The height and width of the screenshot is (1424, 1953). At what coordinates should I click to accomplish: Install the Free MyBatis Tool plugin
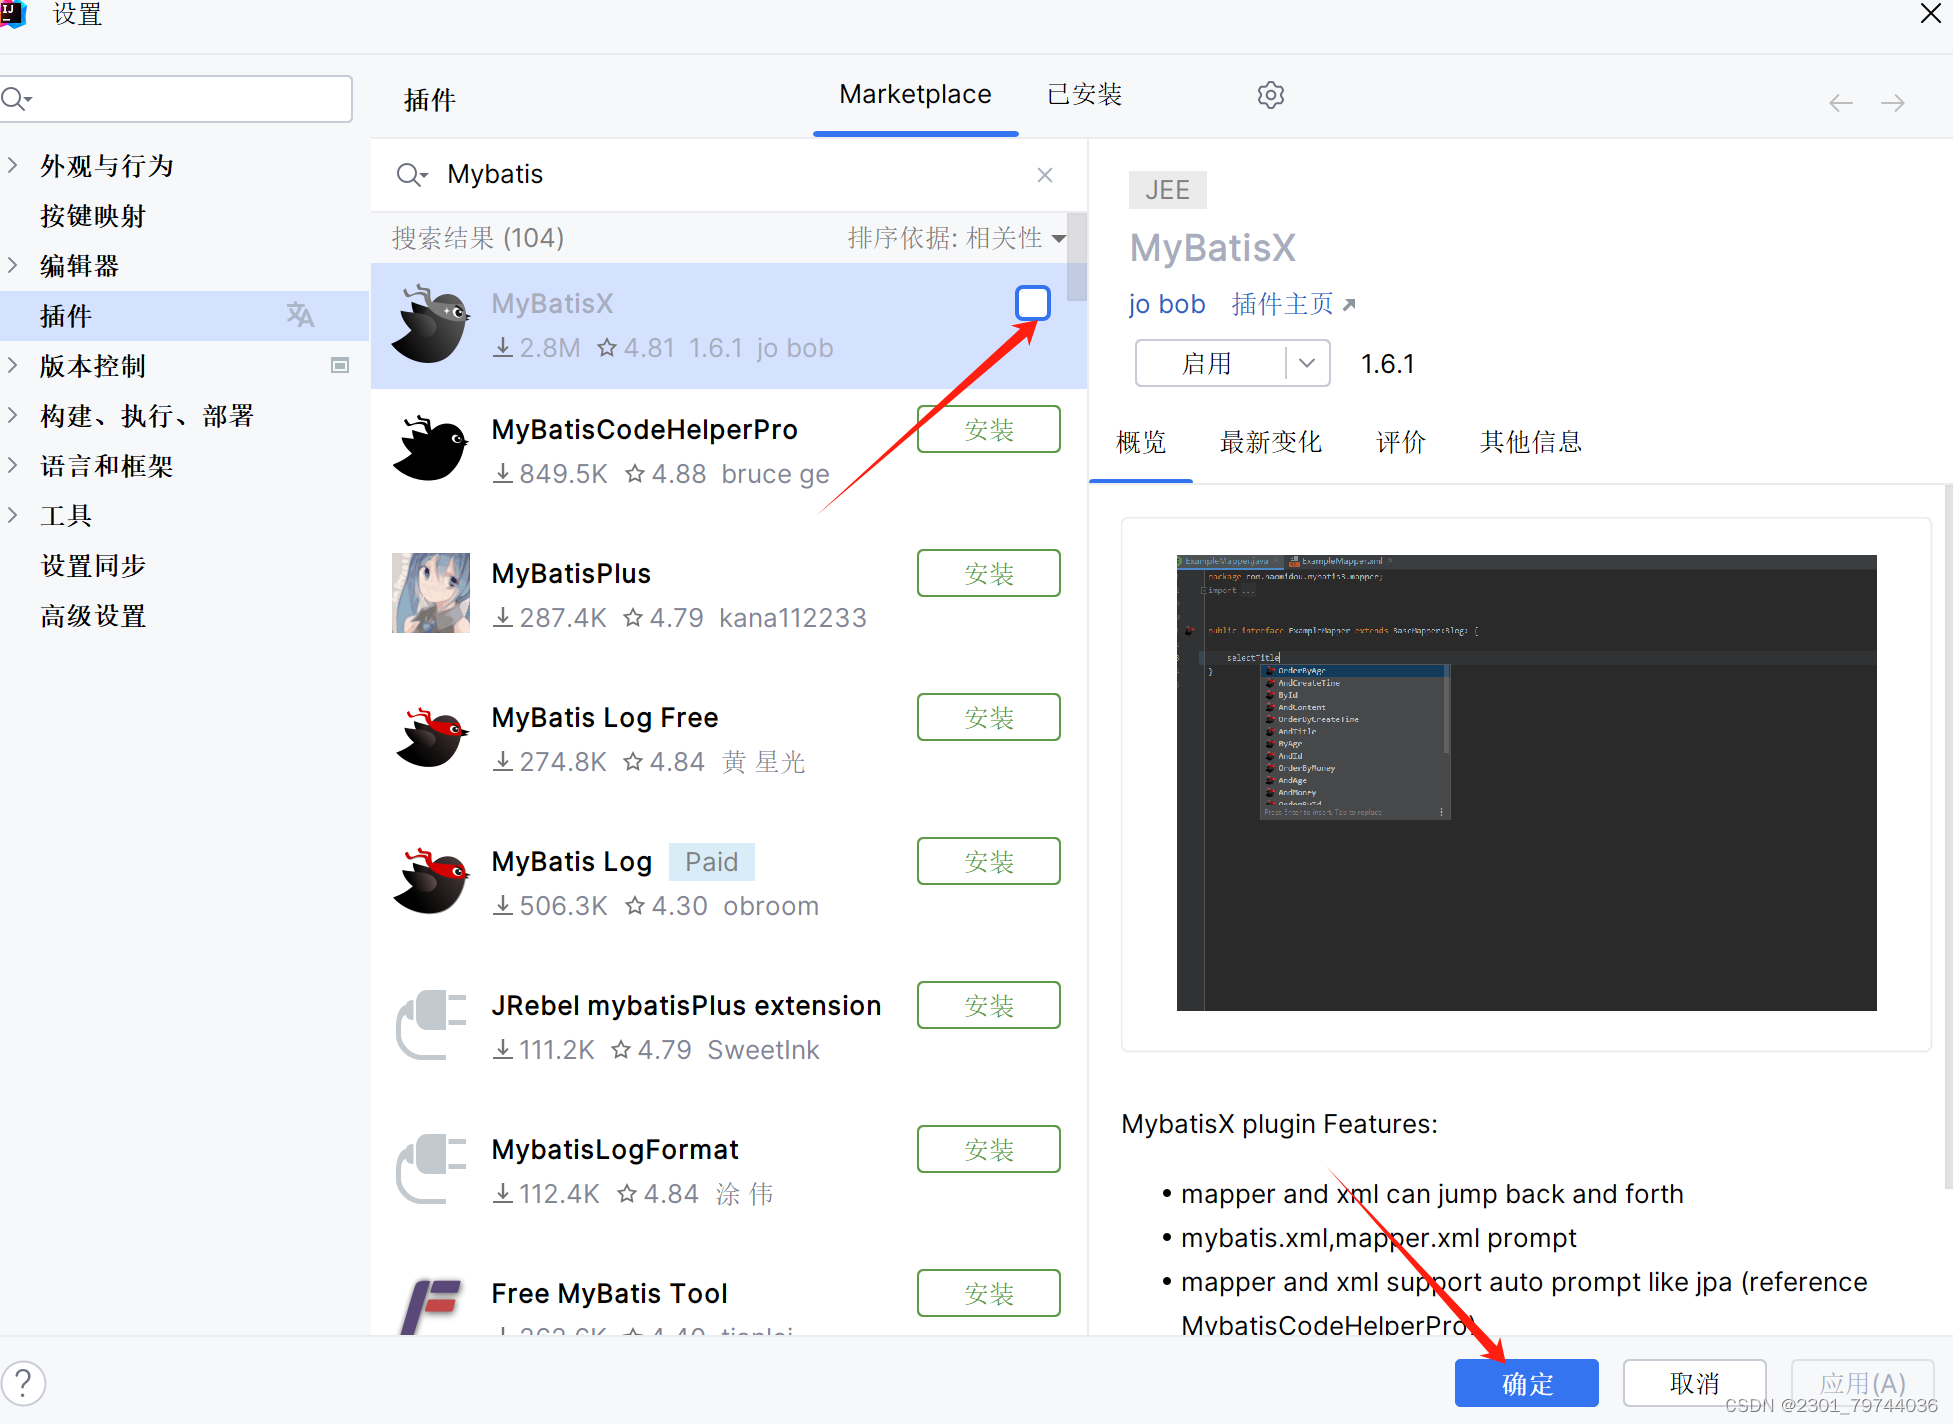pos(989,1293)
